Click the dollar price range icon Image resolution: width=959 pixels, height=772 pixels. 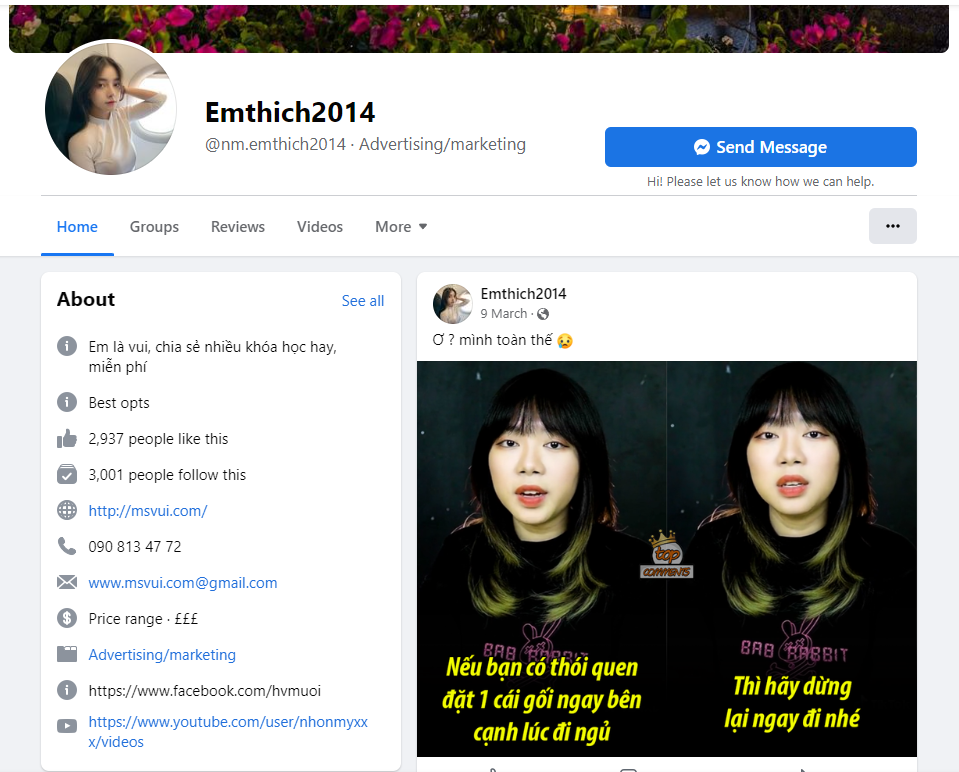67,619
